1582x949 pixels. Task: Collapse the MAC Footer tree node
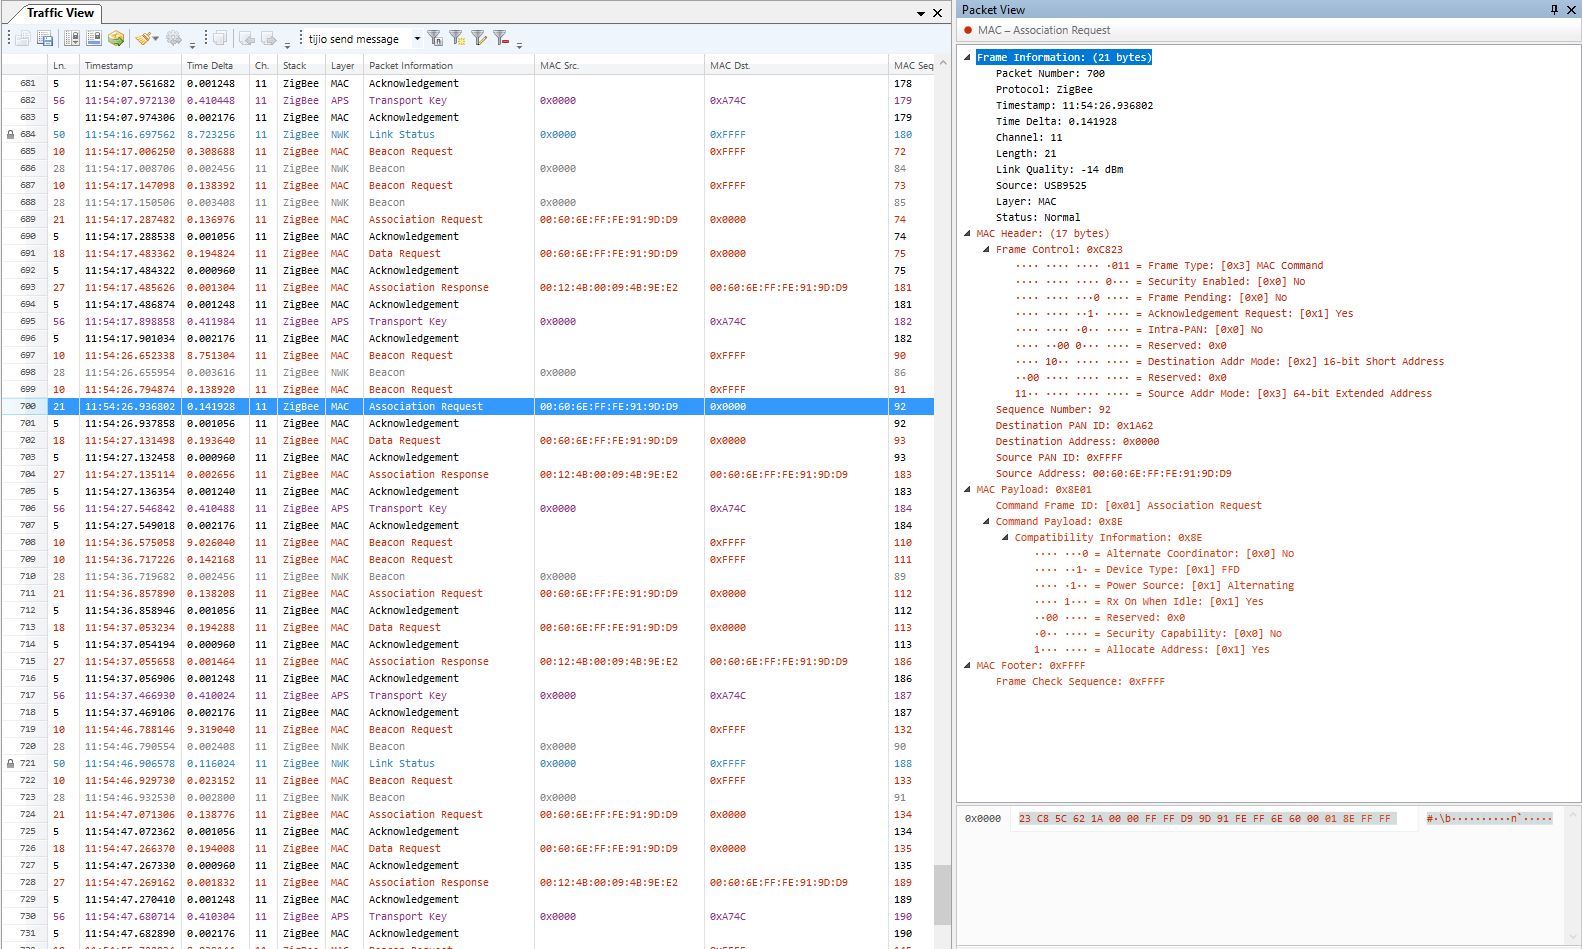[x=967, y=665]
